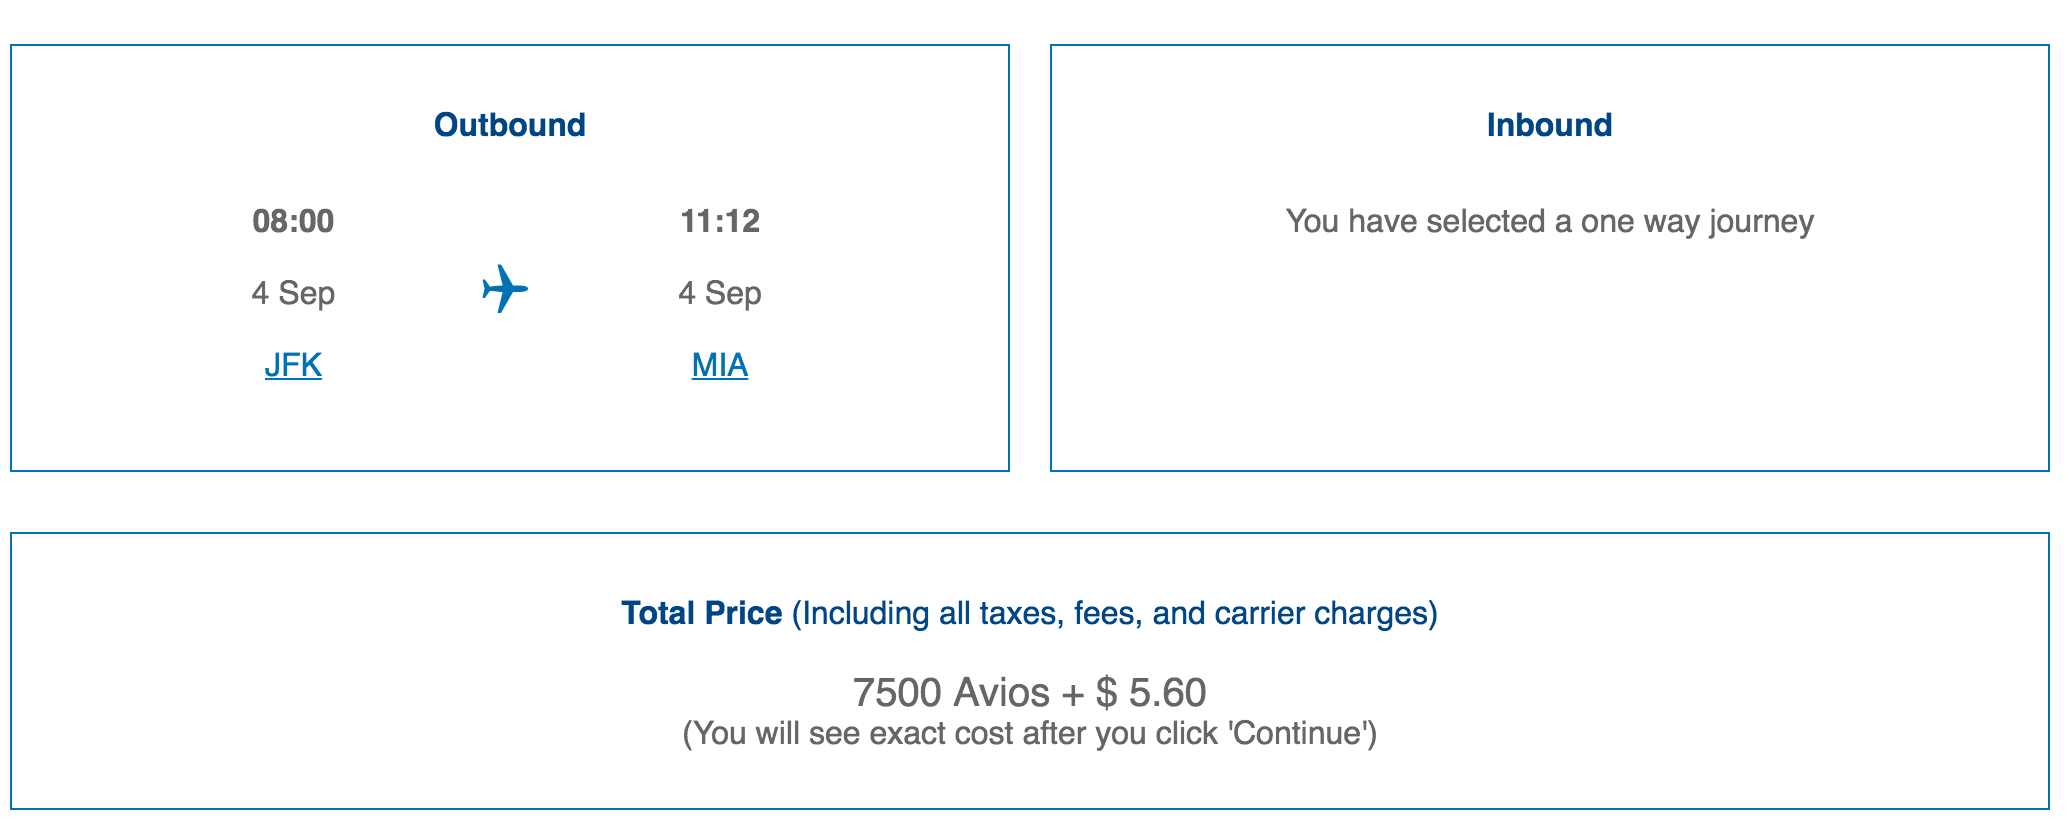Click the airplane icon between airports
The height and width of the screenshot is (834, 2066).
point(505,289)
